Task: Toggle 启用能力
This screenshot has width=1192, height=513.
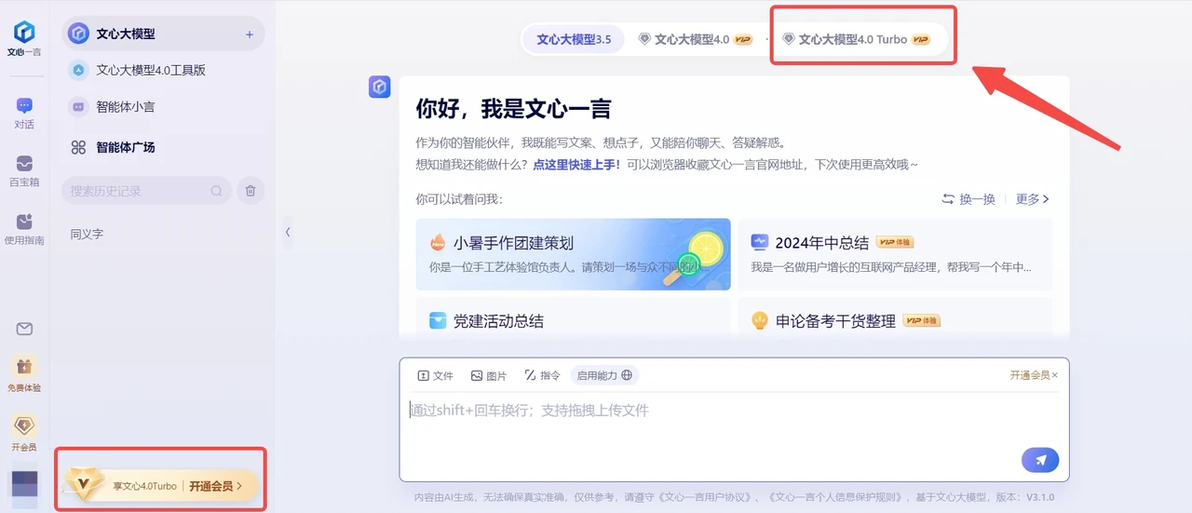Action: [604, 375]
